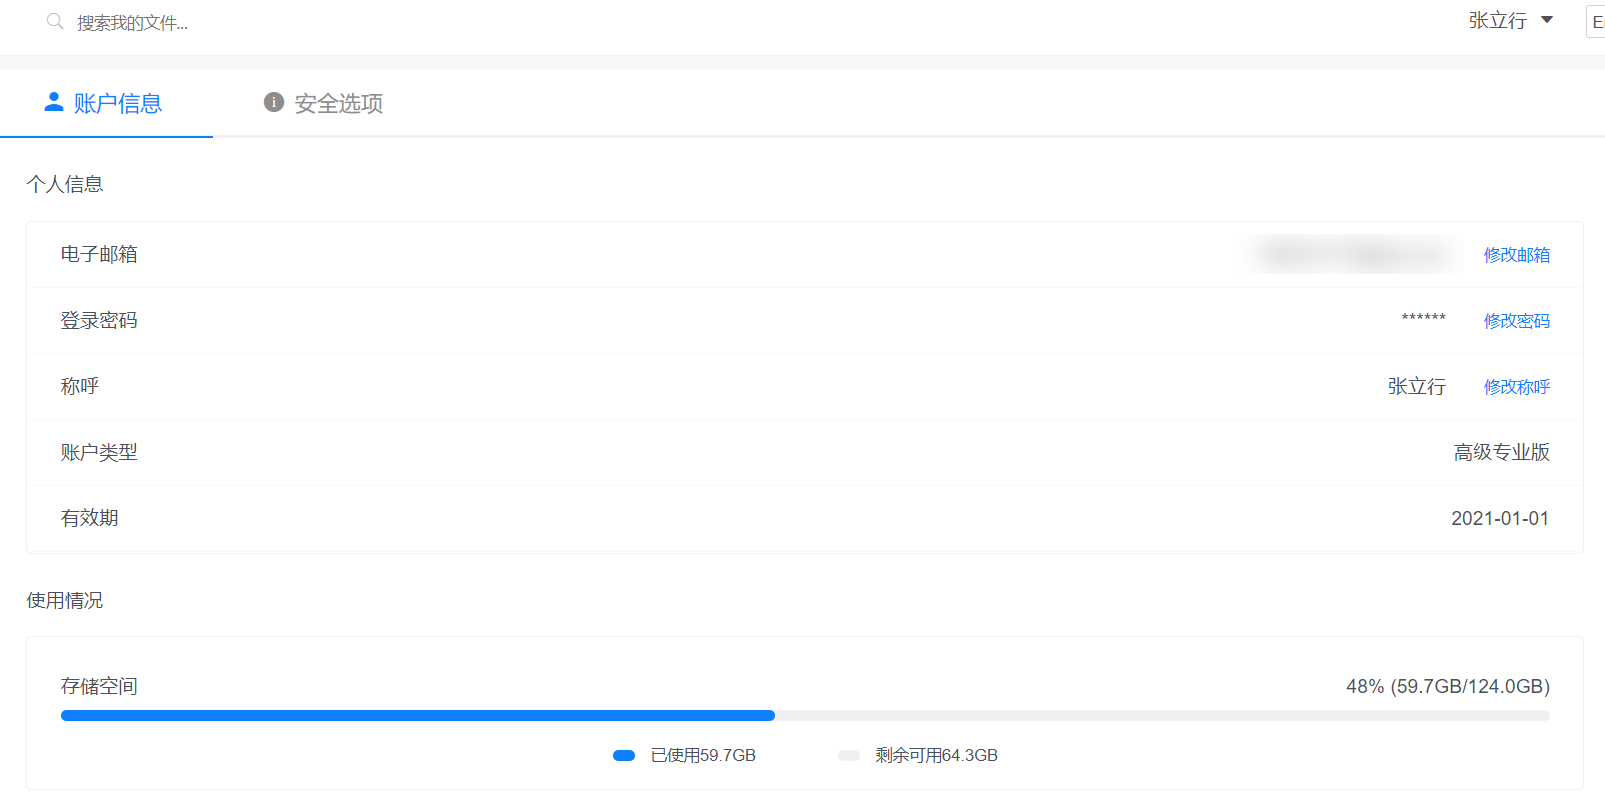Click the person icon beside 账户信息
Viewport: 1605px width, 796px height.
(x=54, y=102)
